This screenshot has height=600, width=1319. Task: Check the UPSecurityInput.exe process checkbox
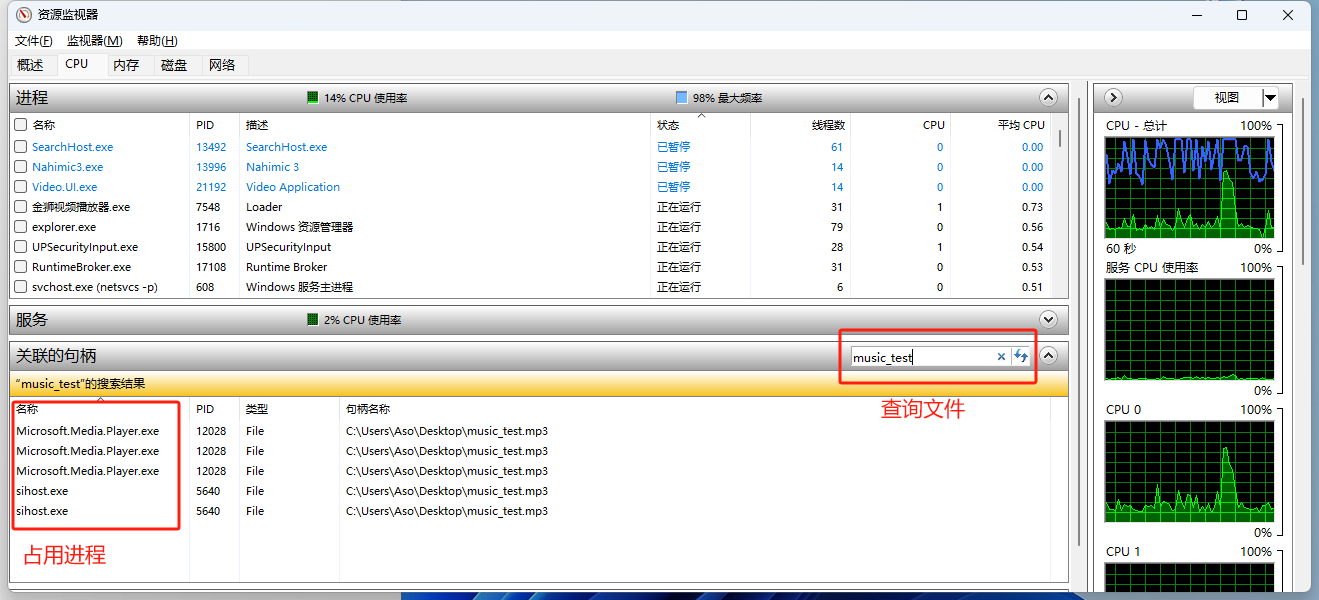(20, 247)
